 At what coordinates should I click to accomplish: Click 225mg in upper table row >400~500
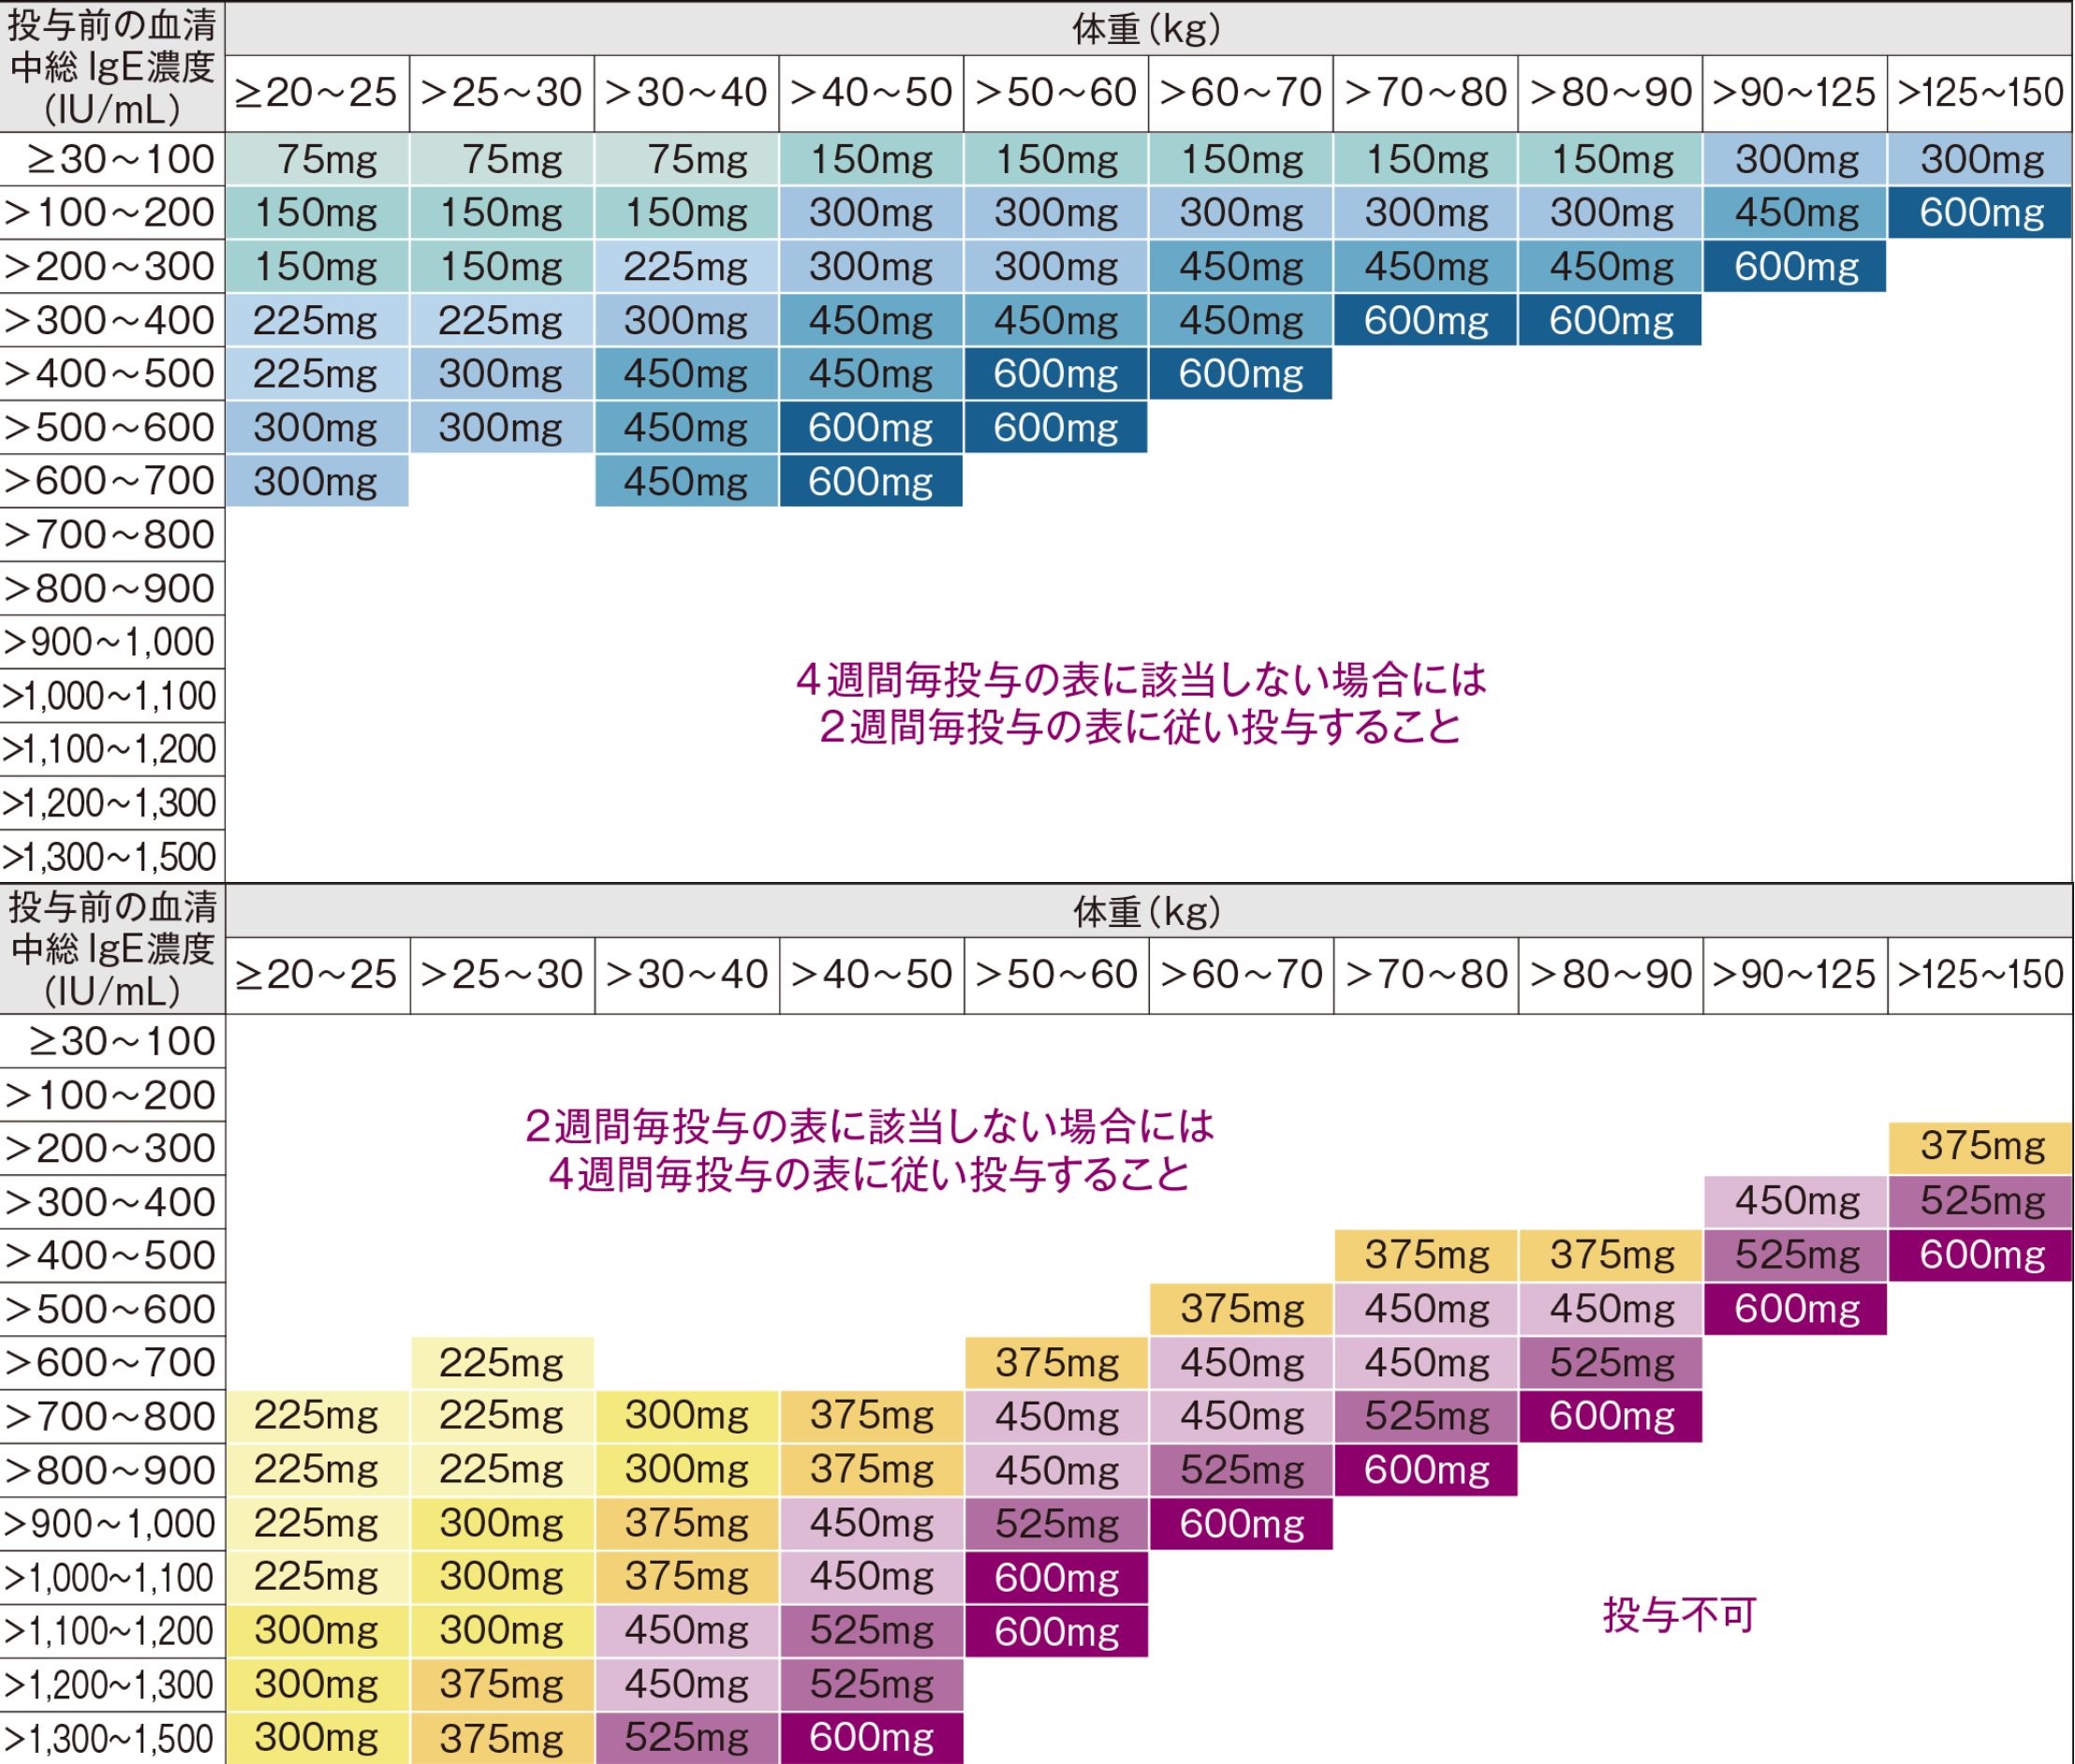click(x=317, y=374)
